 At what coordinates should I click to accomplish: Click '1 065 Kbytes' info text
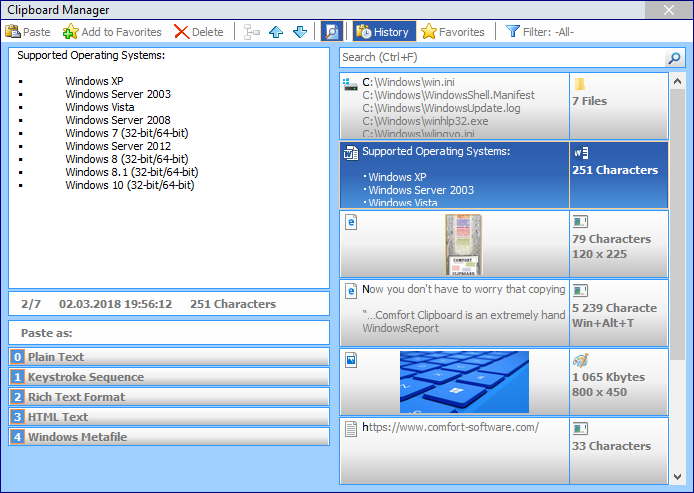(x=608, y=377)
